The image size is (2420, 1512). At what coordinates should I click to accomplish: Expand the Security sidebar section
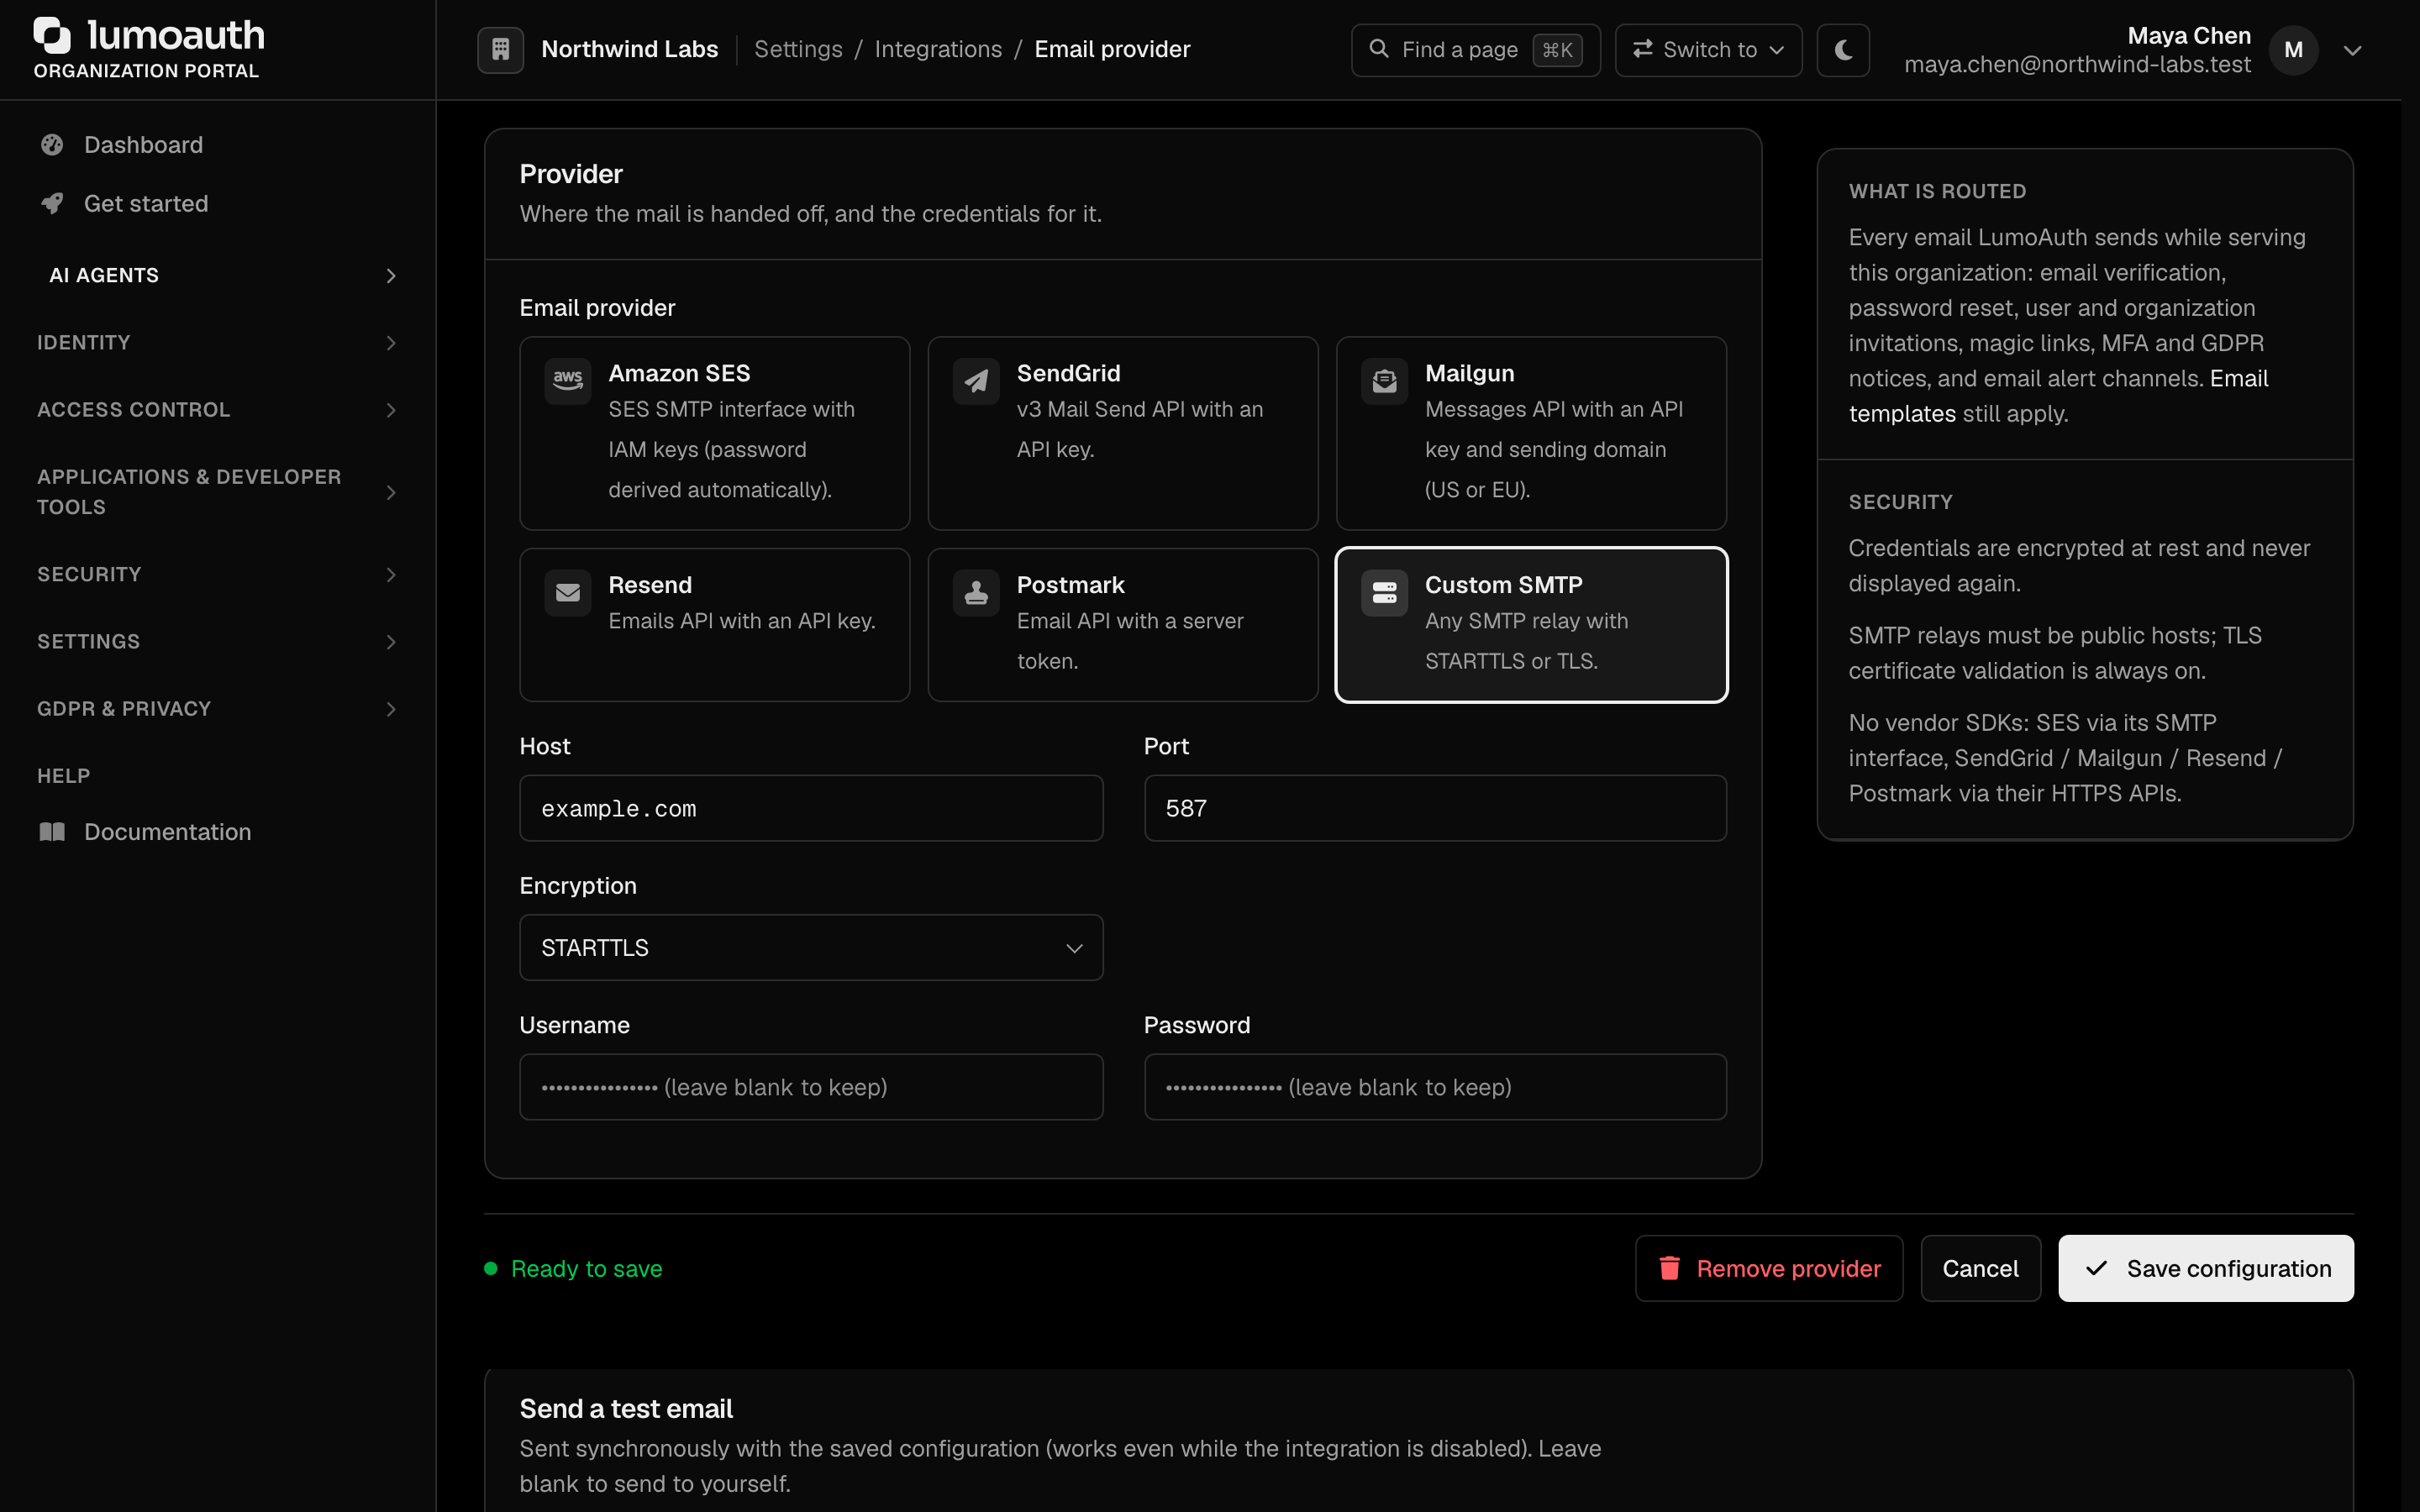(x=218, y=575)
